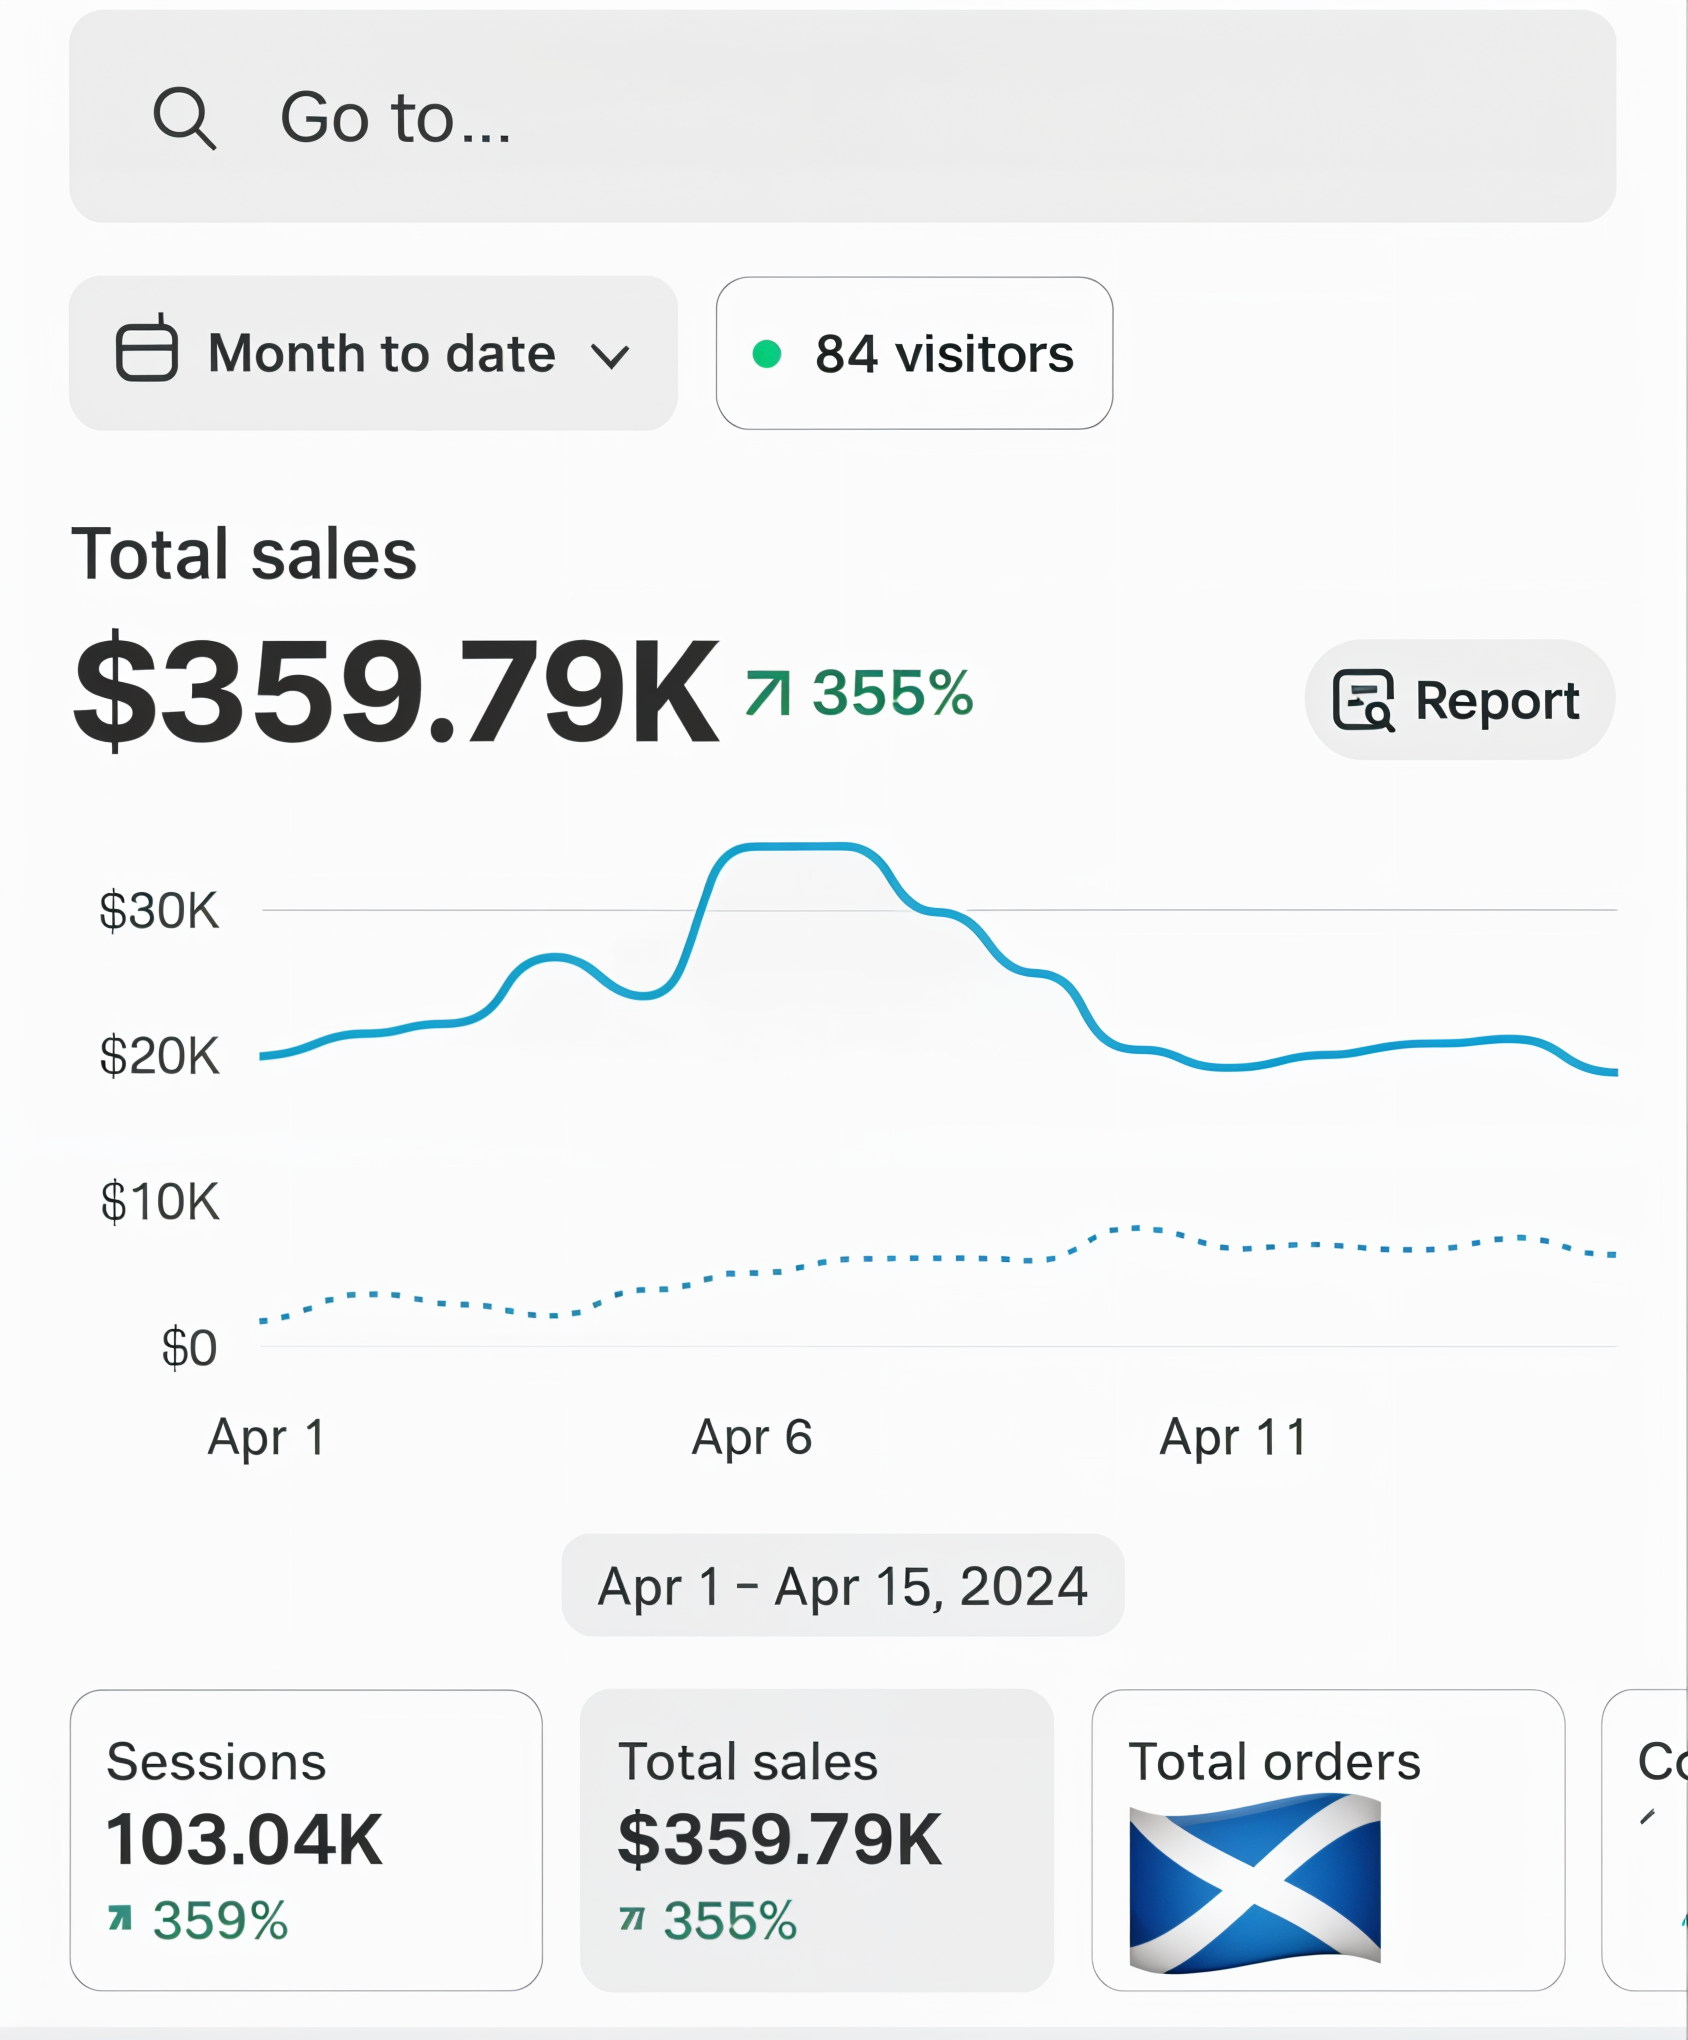Click the dotted comparison line on chart

pos(938,1258)
